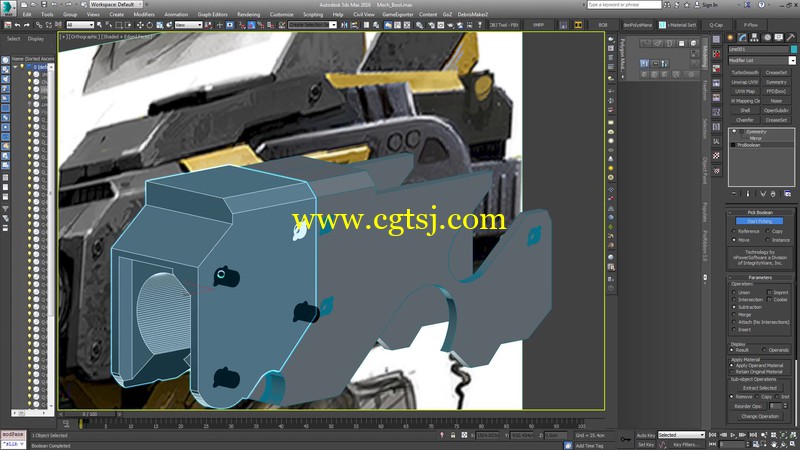This screenshot has height=450, width=800.
Task: Click Sign In in the title bar
Action: 710,5
